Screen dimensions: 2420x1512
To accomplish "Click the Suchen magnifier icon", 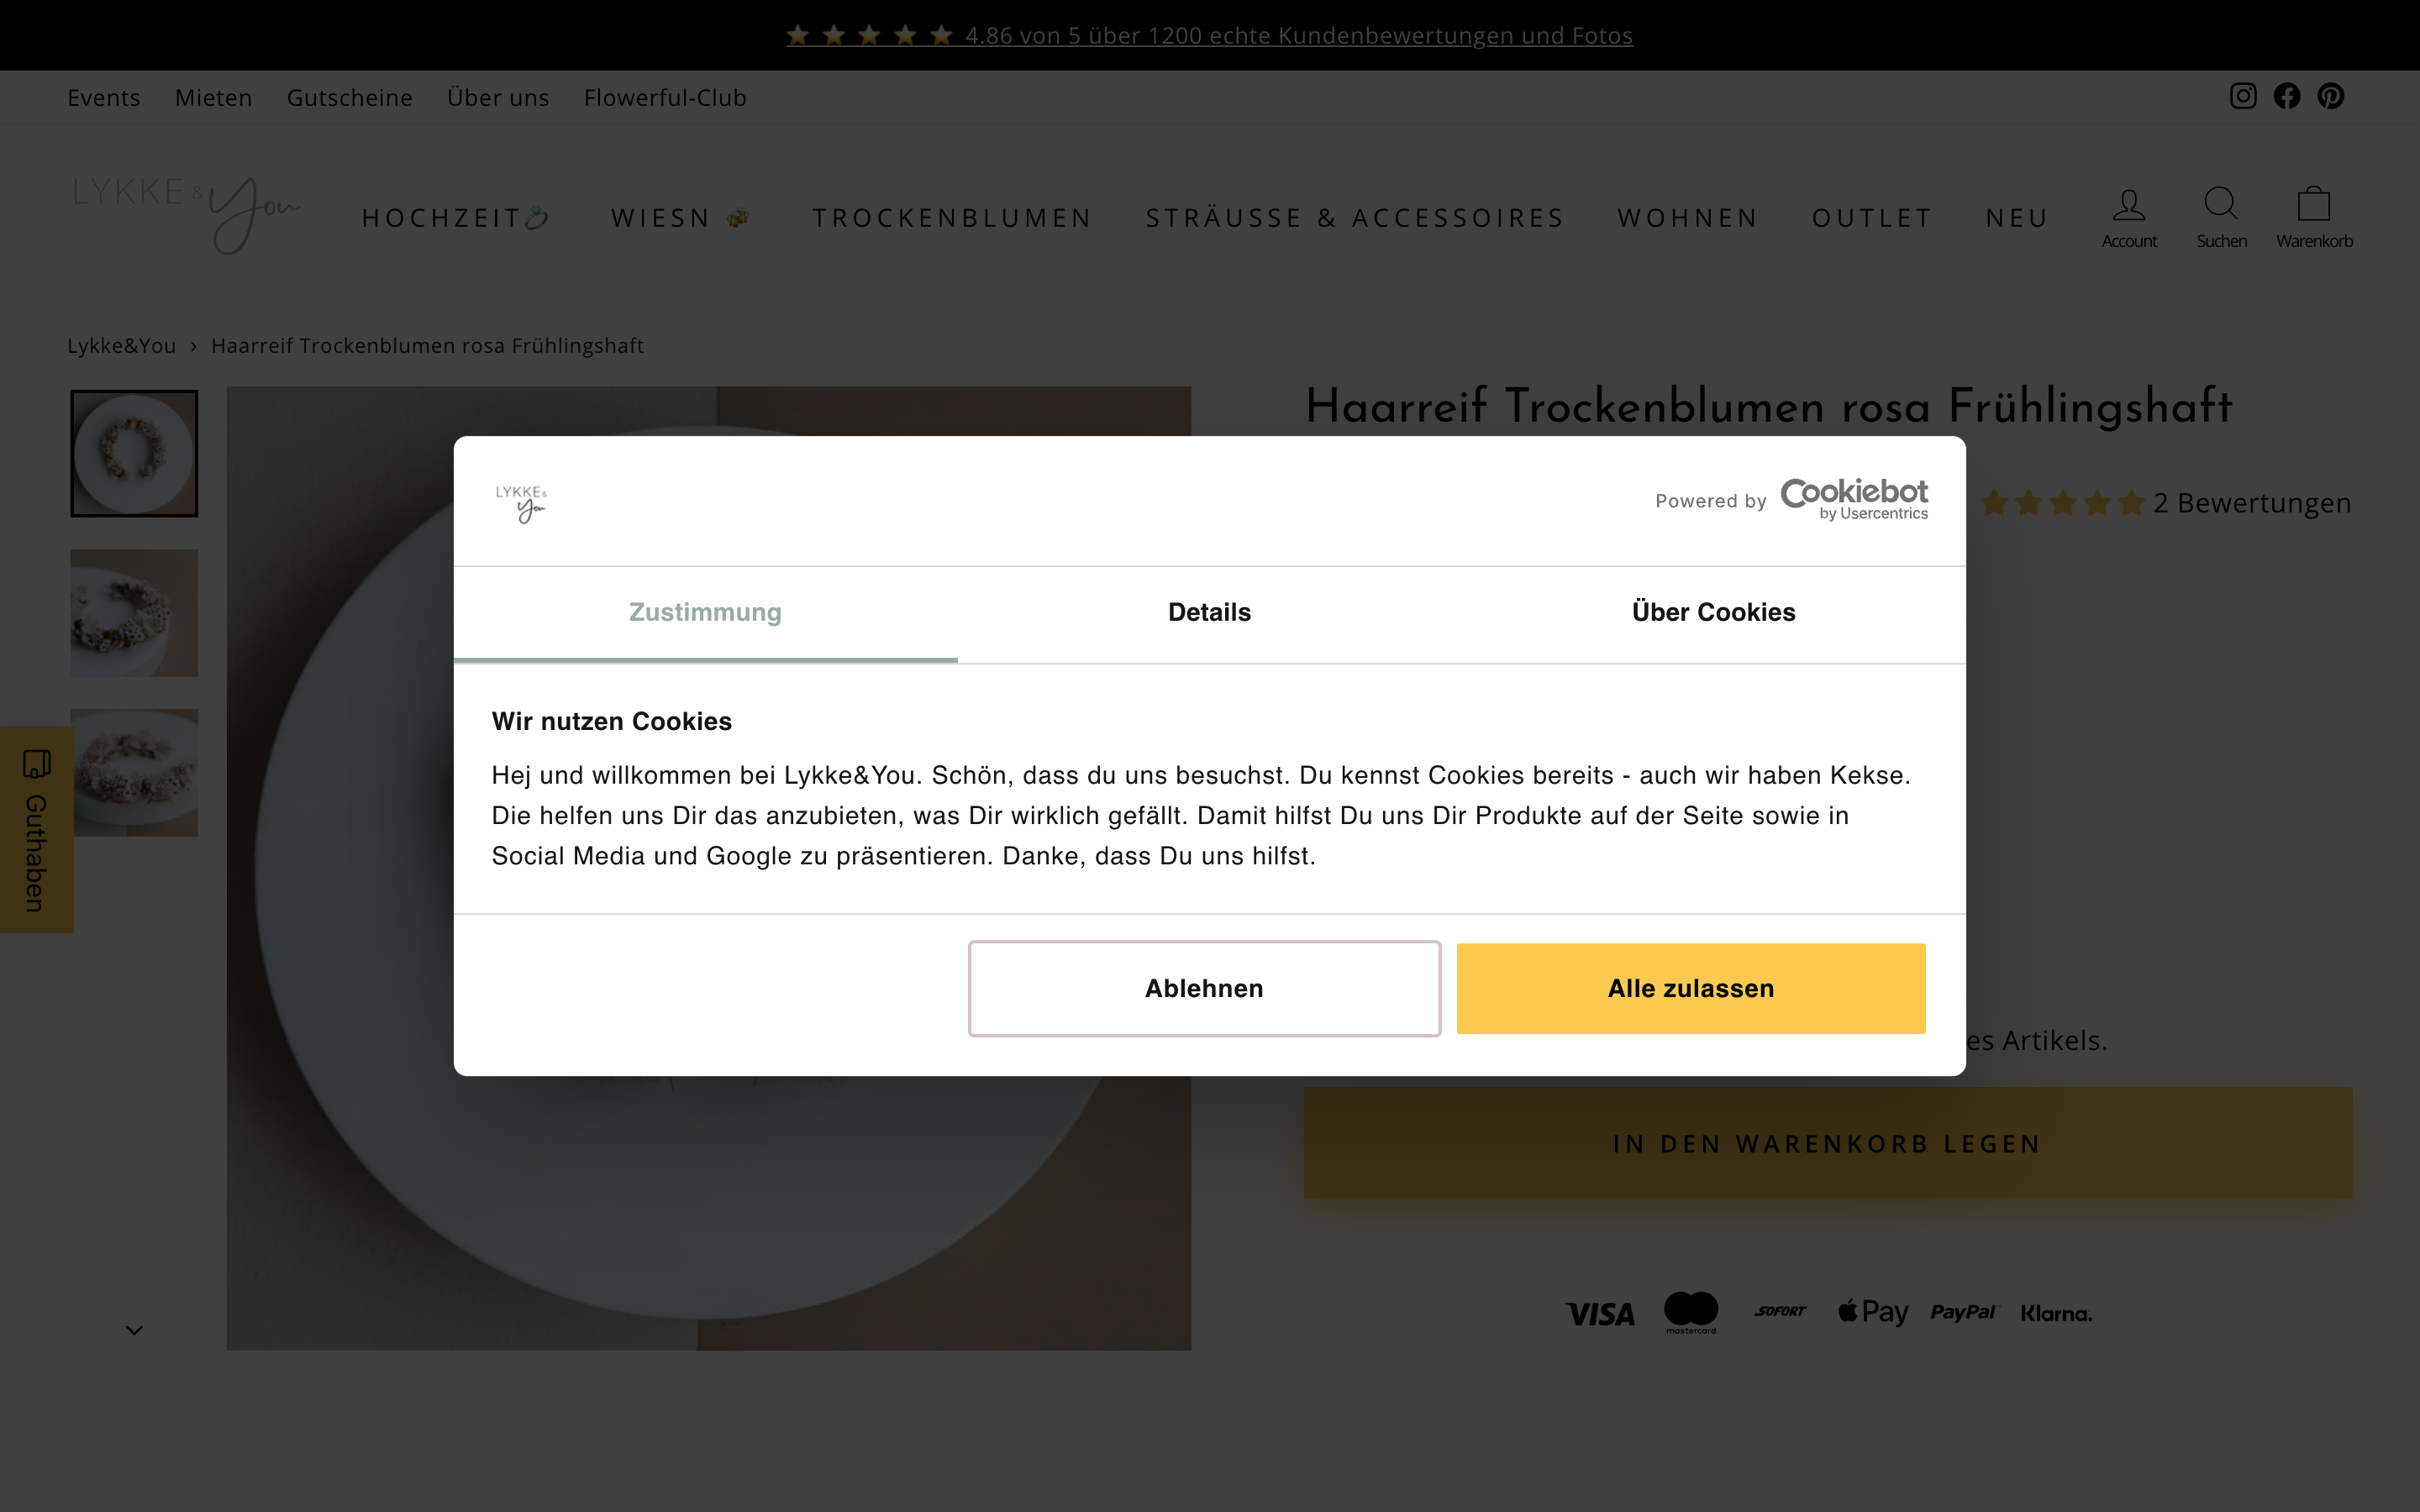I will (x=2220, y=204).
